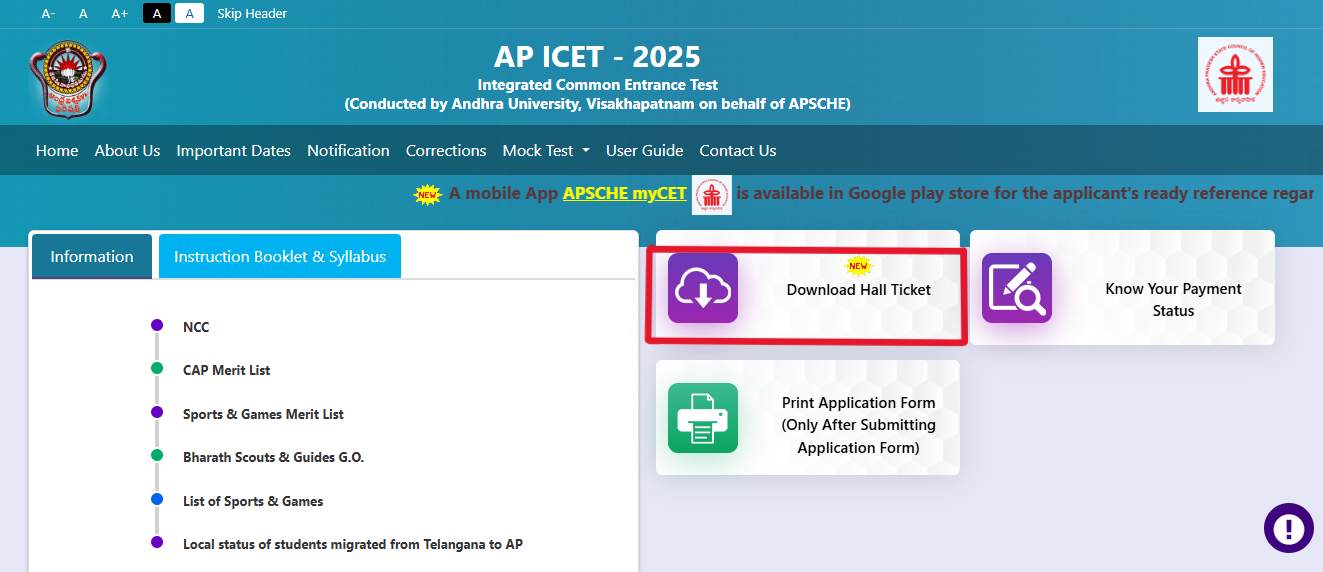The width and height of the screenshot is (1323, 572).
Task: Open the NCC information item
Action: pyautogui.click(x=196, y=327)
